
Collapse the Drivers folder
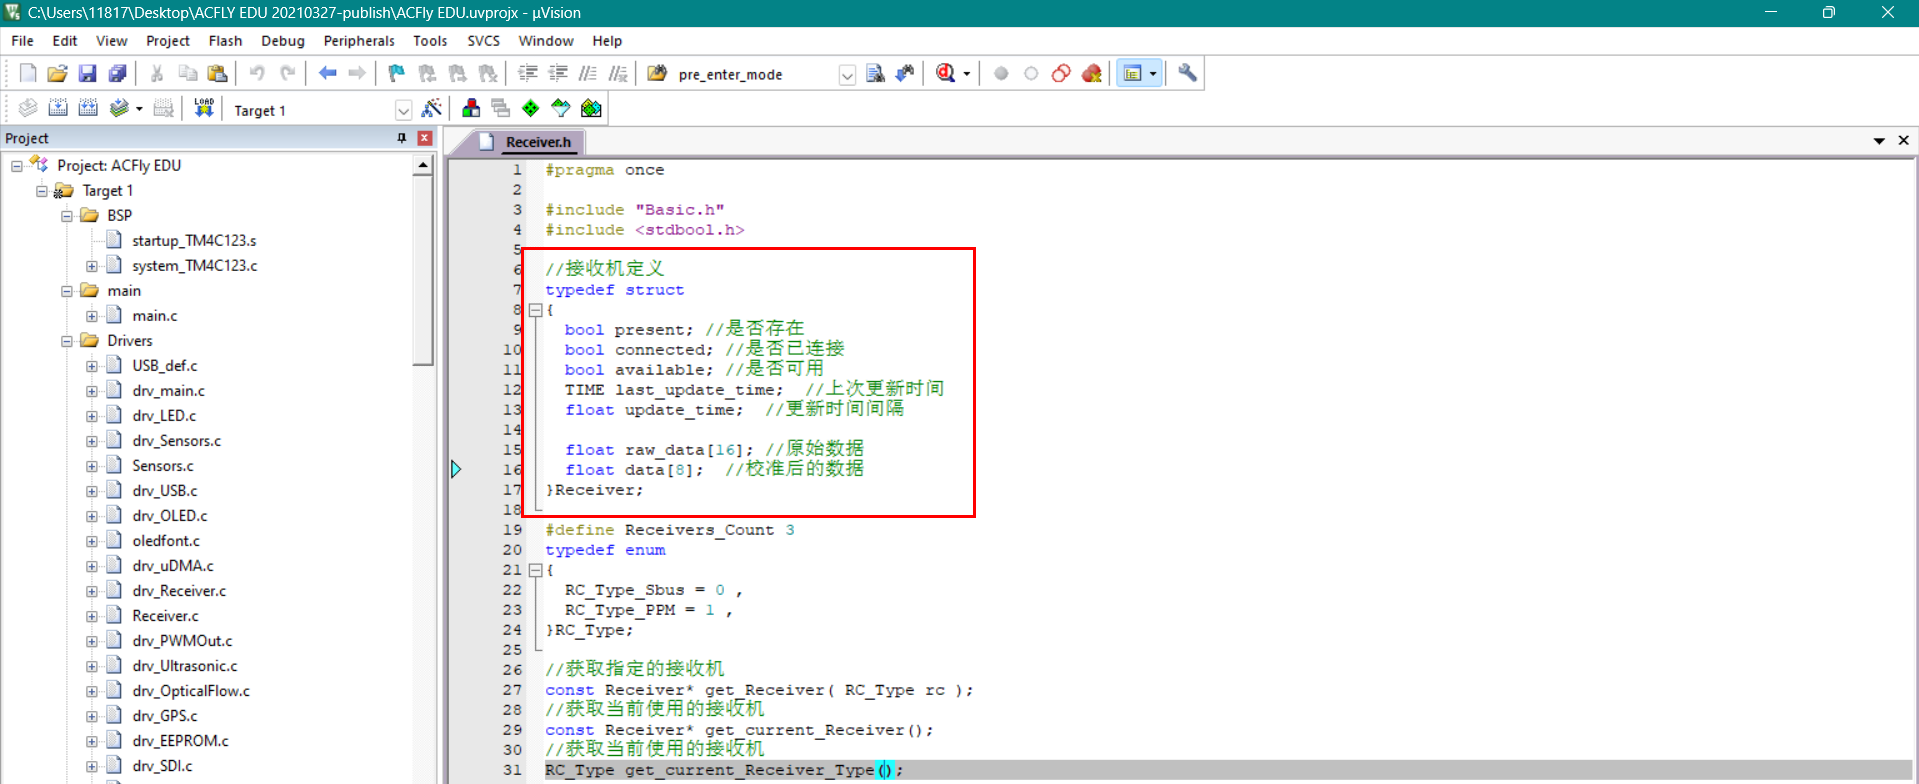tap(67, 341)
